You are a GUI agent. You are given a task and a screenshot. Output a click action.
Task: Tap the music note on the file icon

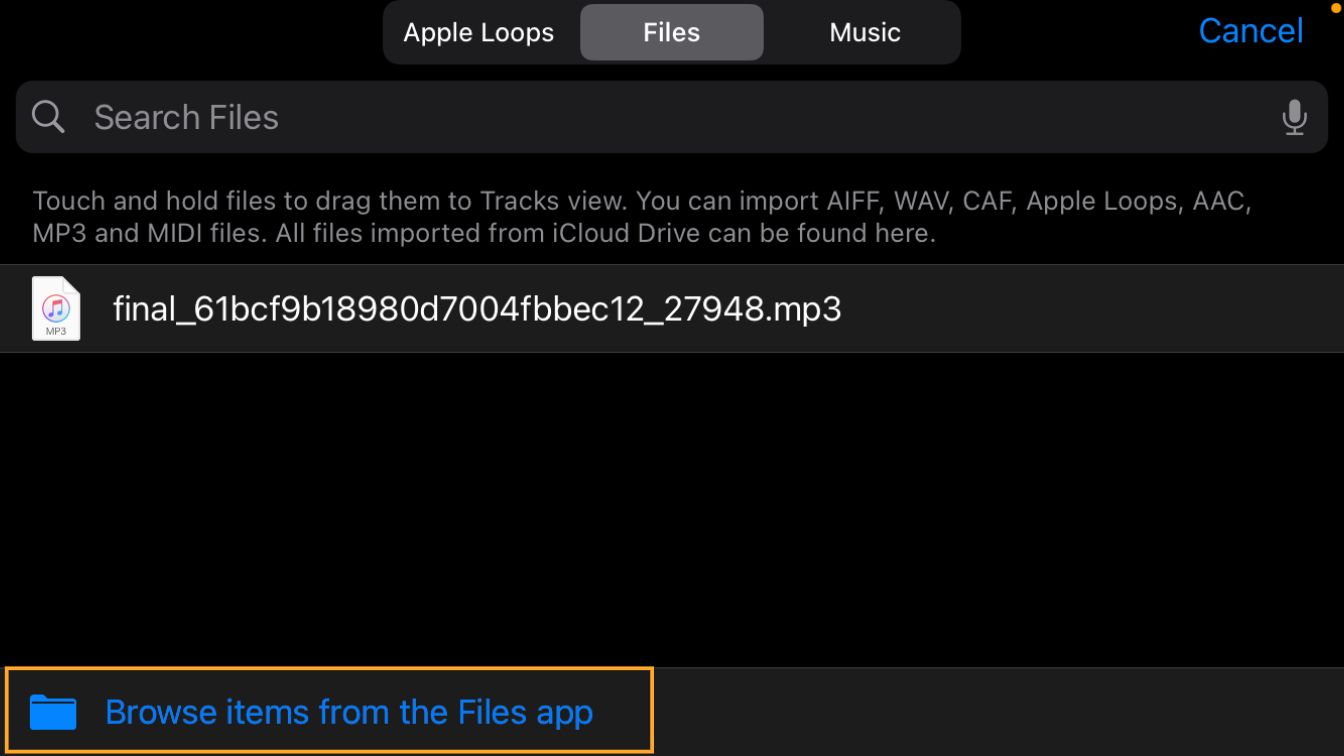click(x=56, y=304)
